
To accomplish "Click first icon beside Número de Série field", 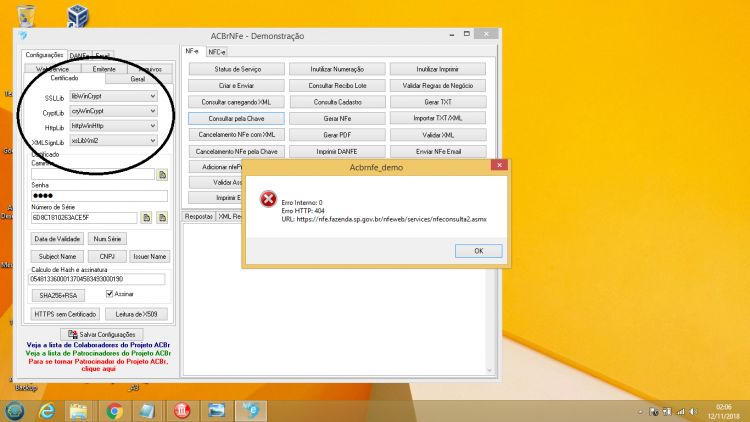I will pos(146,218).
